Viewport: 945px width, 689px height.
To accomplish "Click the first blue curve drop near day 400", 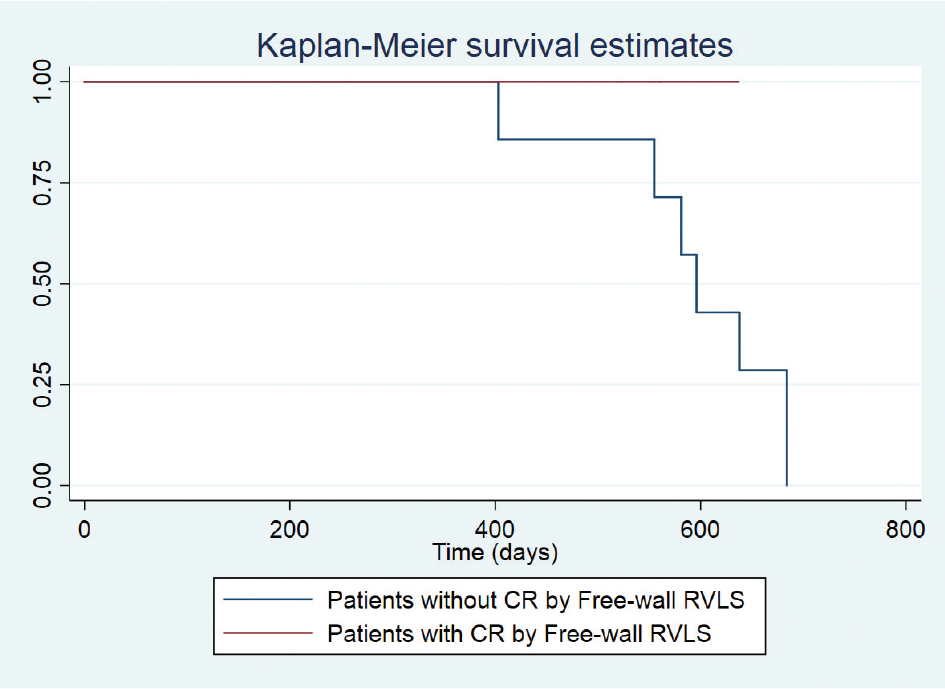I will (x=498, y=110).
